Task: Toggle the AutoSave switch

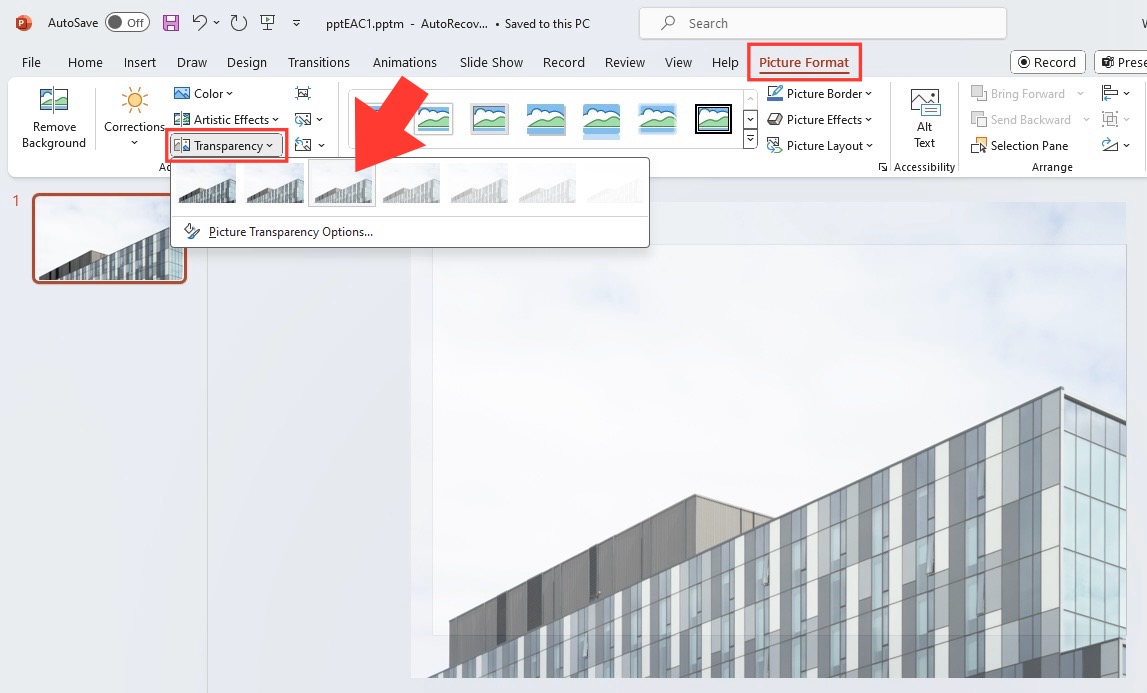Action: click(x=127, y=23)
